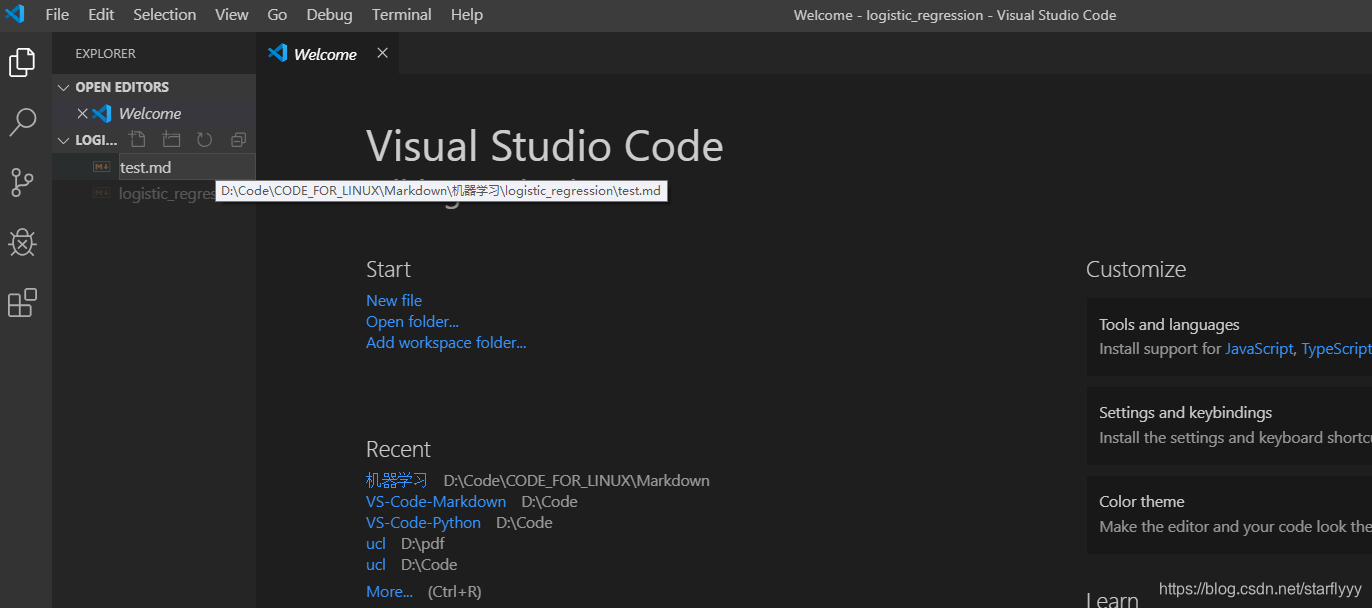This screenshot has width=1372, height=608.
Task: Open recent ucl folder in D:\Code
Action: tap(375, 564)
